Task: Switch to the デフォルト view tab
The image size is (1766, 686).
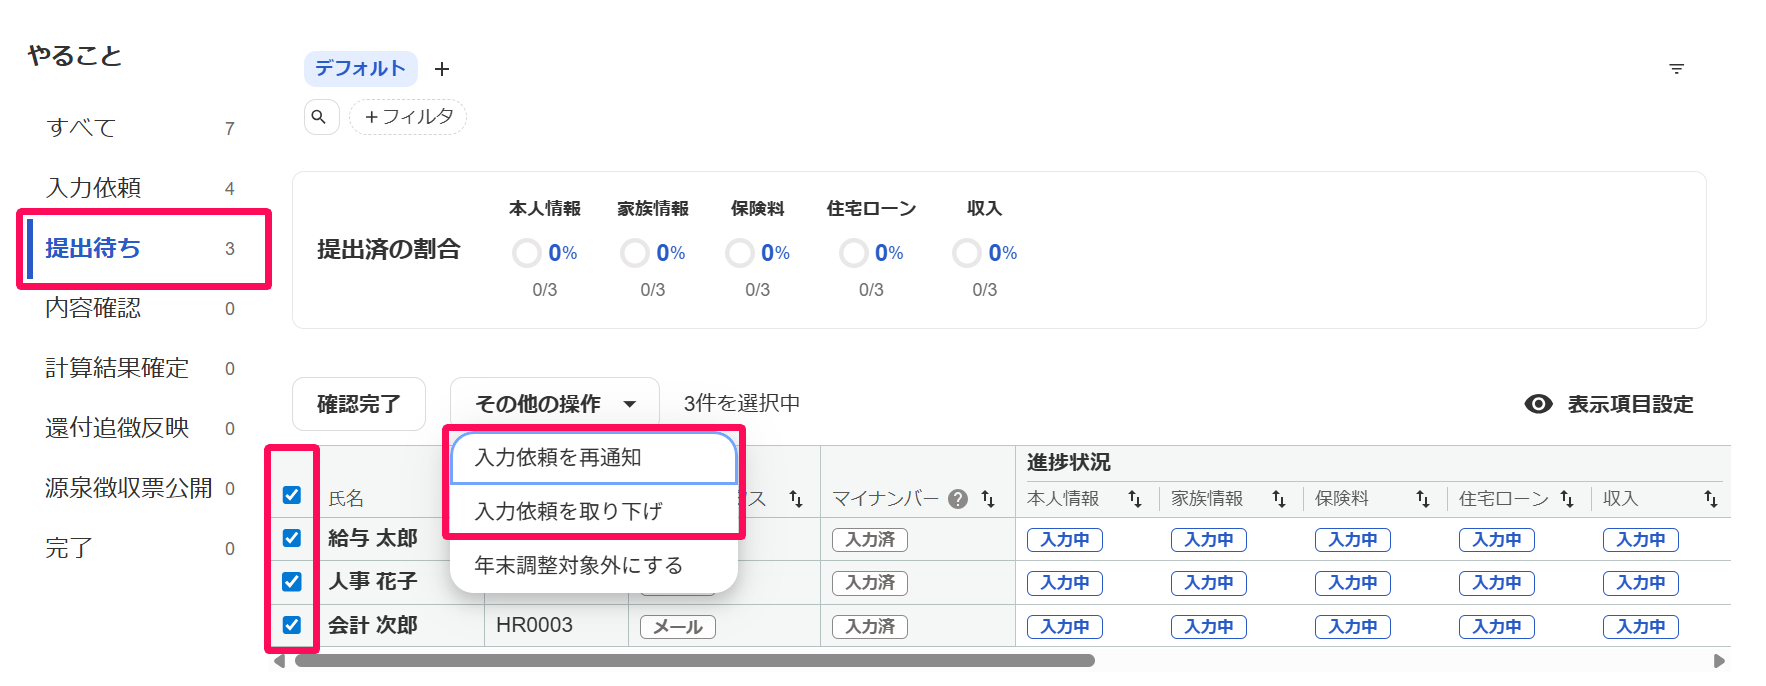Action: (x=360, y=69)
